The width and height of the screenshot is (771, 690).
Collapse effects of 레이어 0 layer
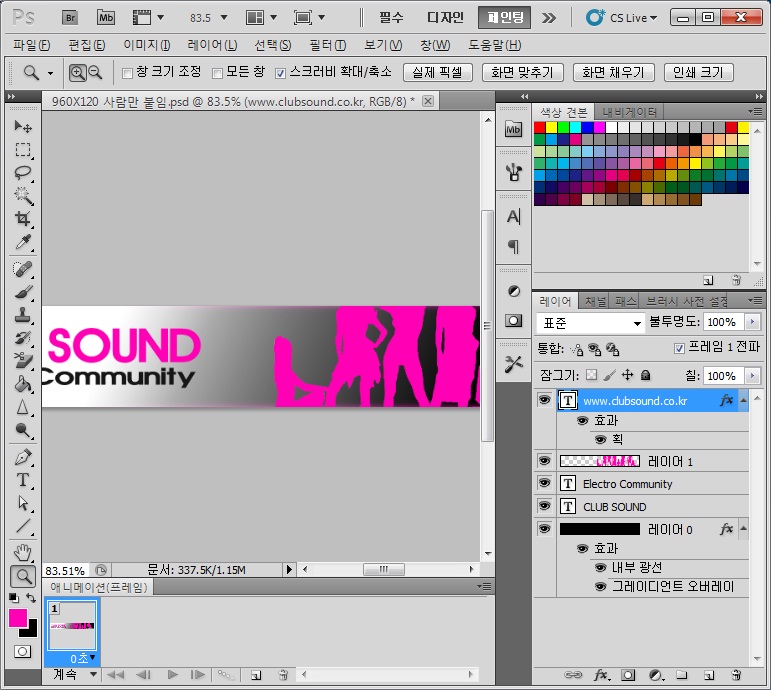click(x=743, y=529)
